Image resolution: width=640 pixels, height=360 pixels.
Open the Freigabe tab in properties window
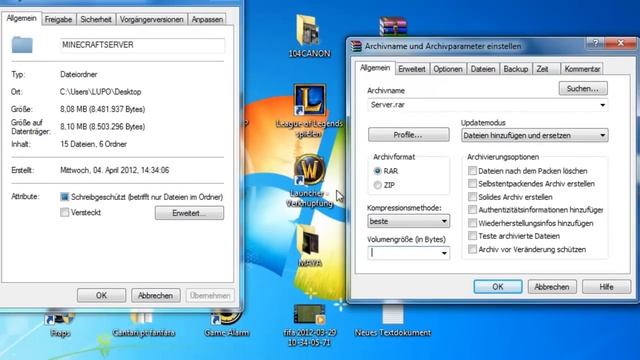pos(58,19)
